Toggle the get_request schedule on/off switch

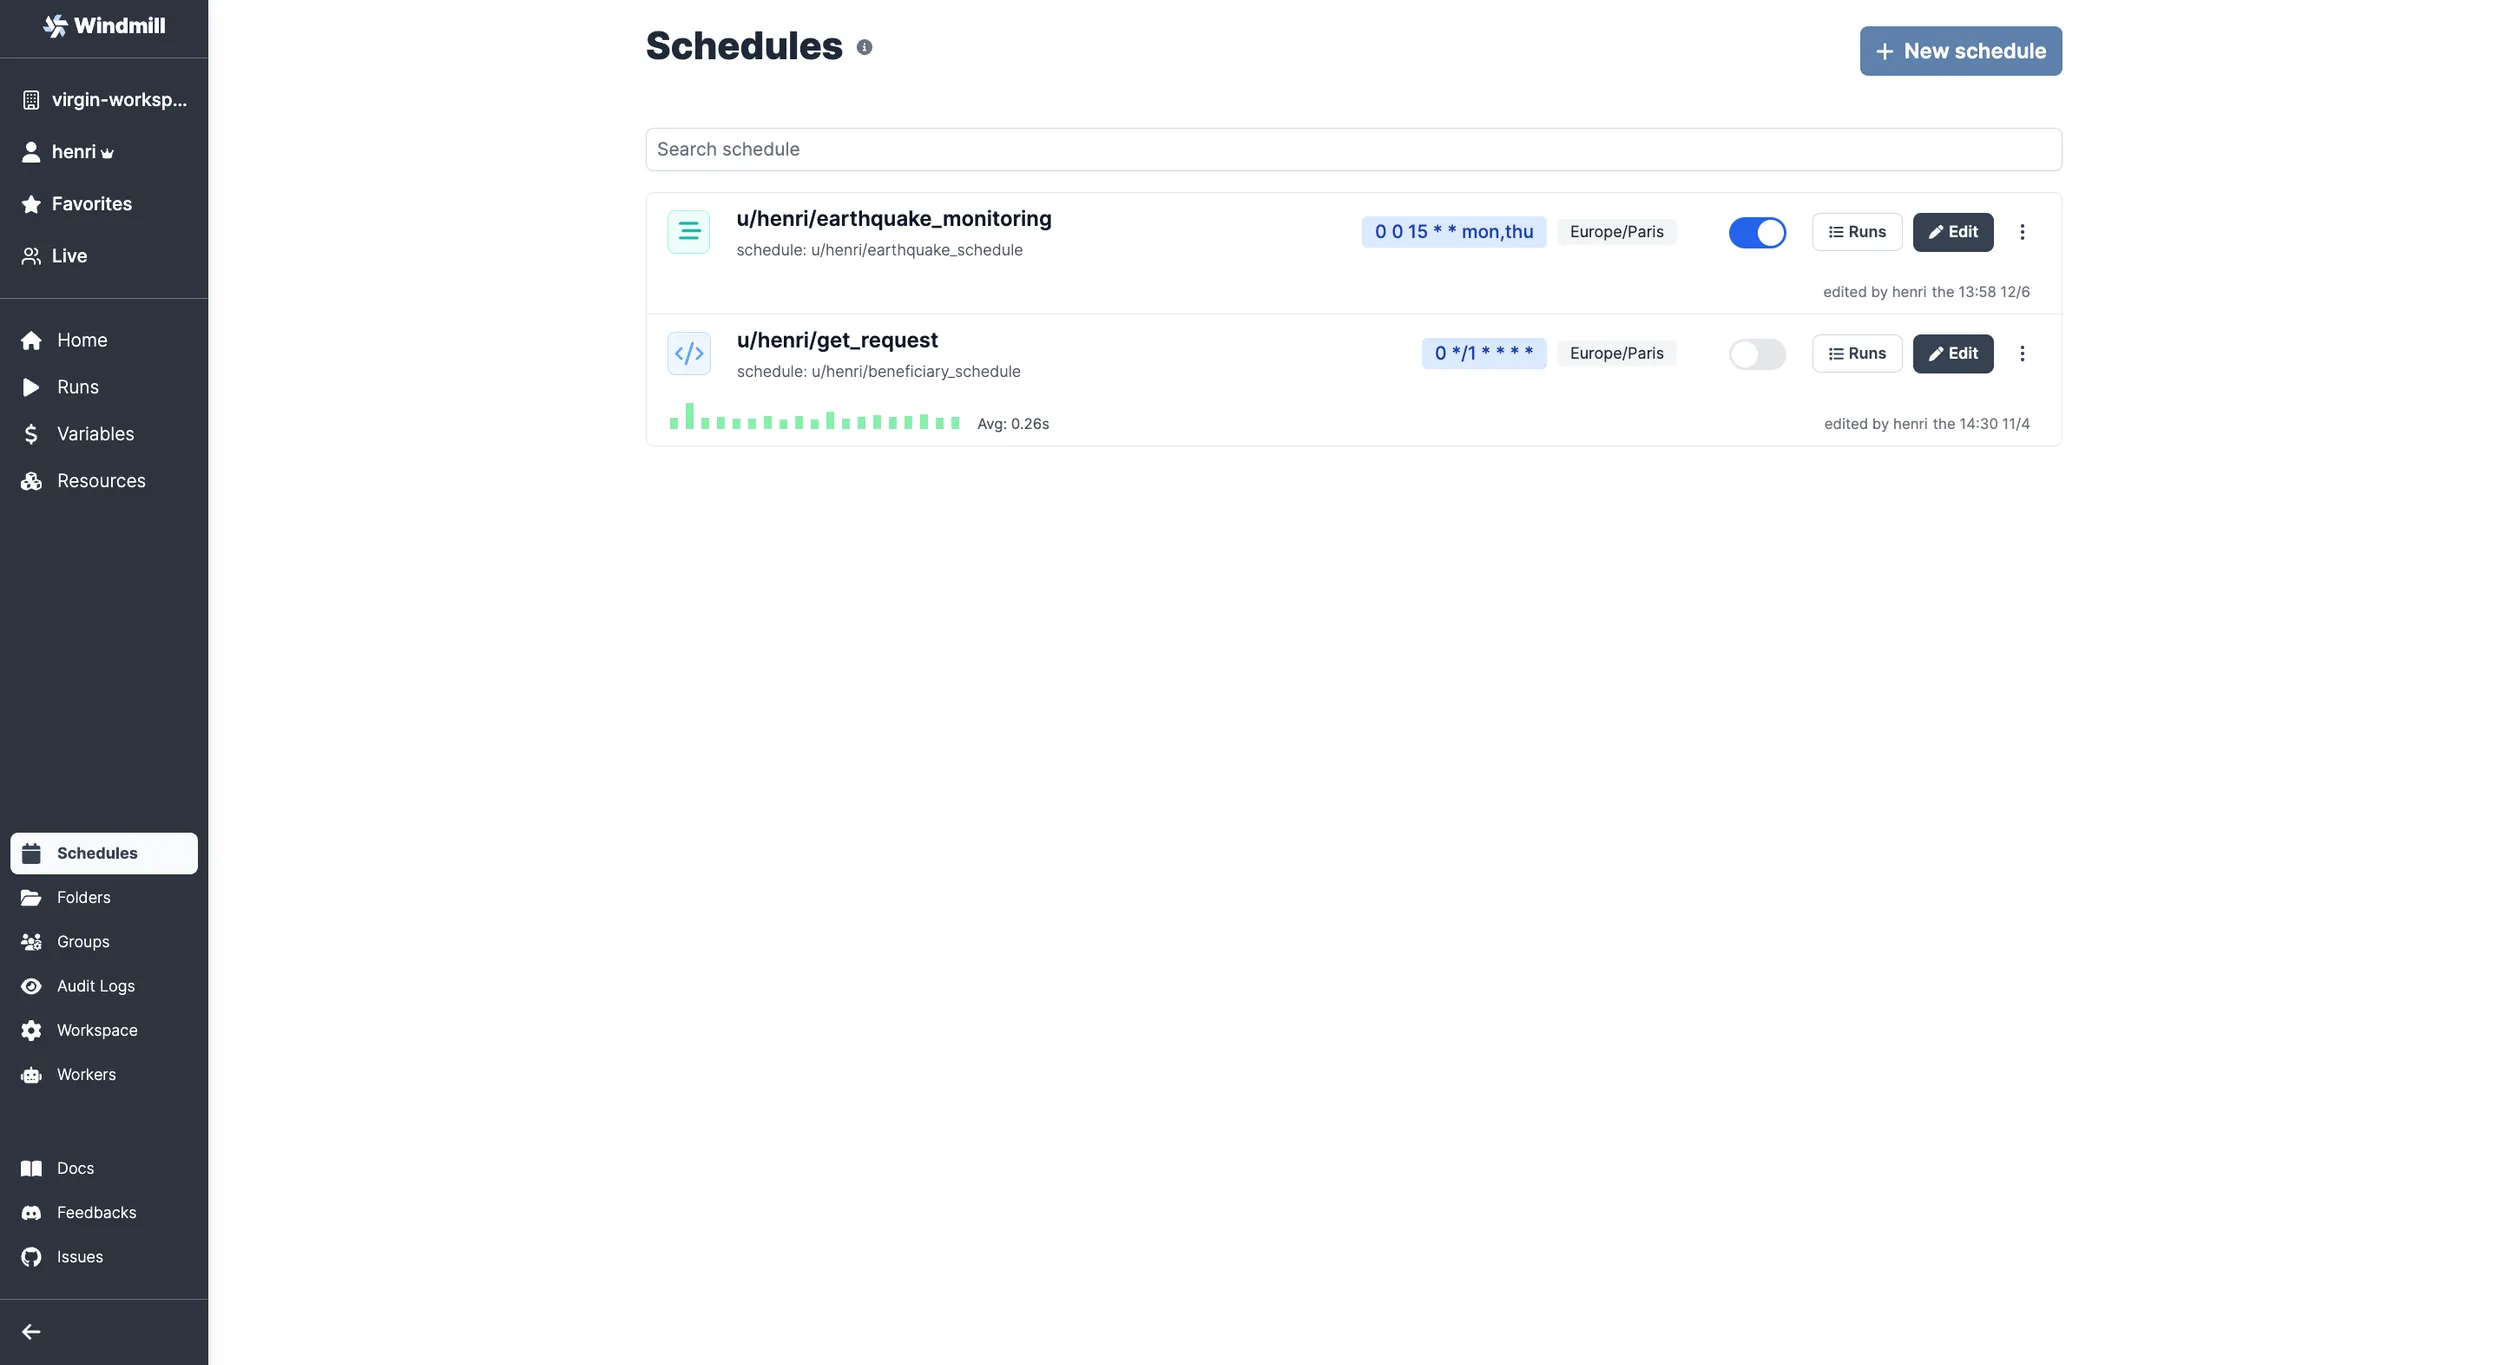[1757, 353]
